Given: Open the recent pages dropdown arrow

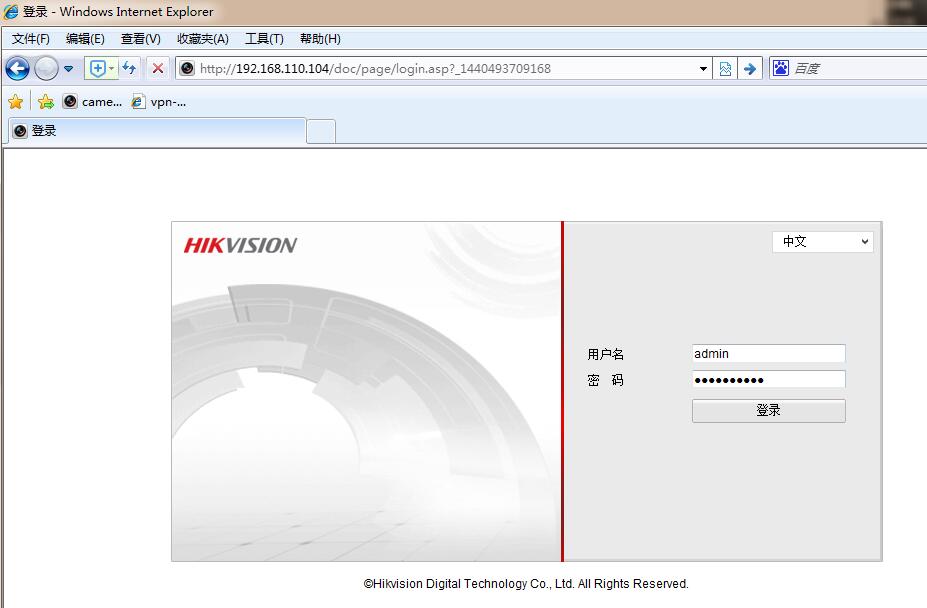Looking at the screenshot, I should 69,69.
